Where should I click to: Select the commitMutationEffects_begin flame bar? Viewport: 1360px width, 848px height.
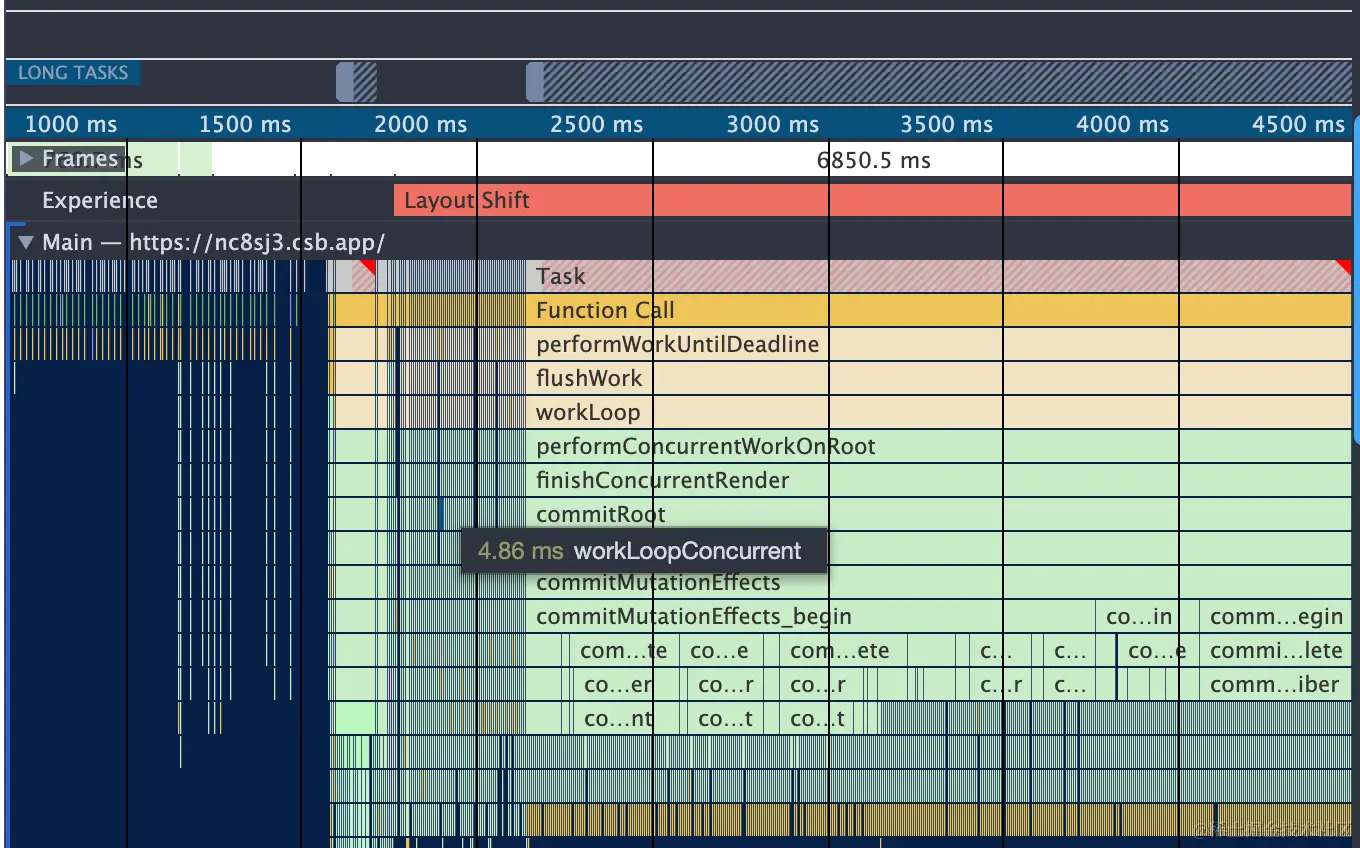point(810,616)
